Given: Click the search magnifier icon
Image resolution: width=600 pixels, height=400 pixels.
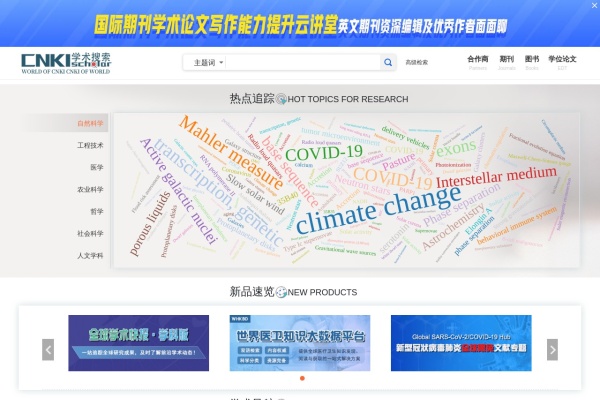Looking at the screenshot, I should point(388,62).
